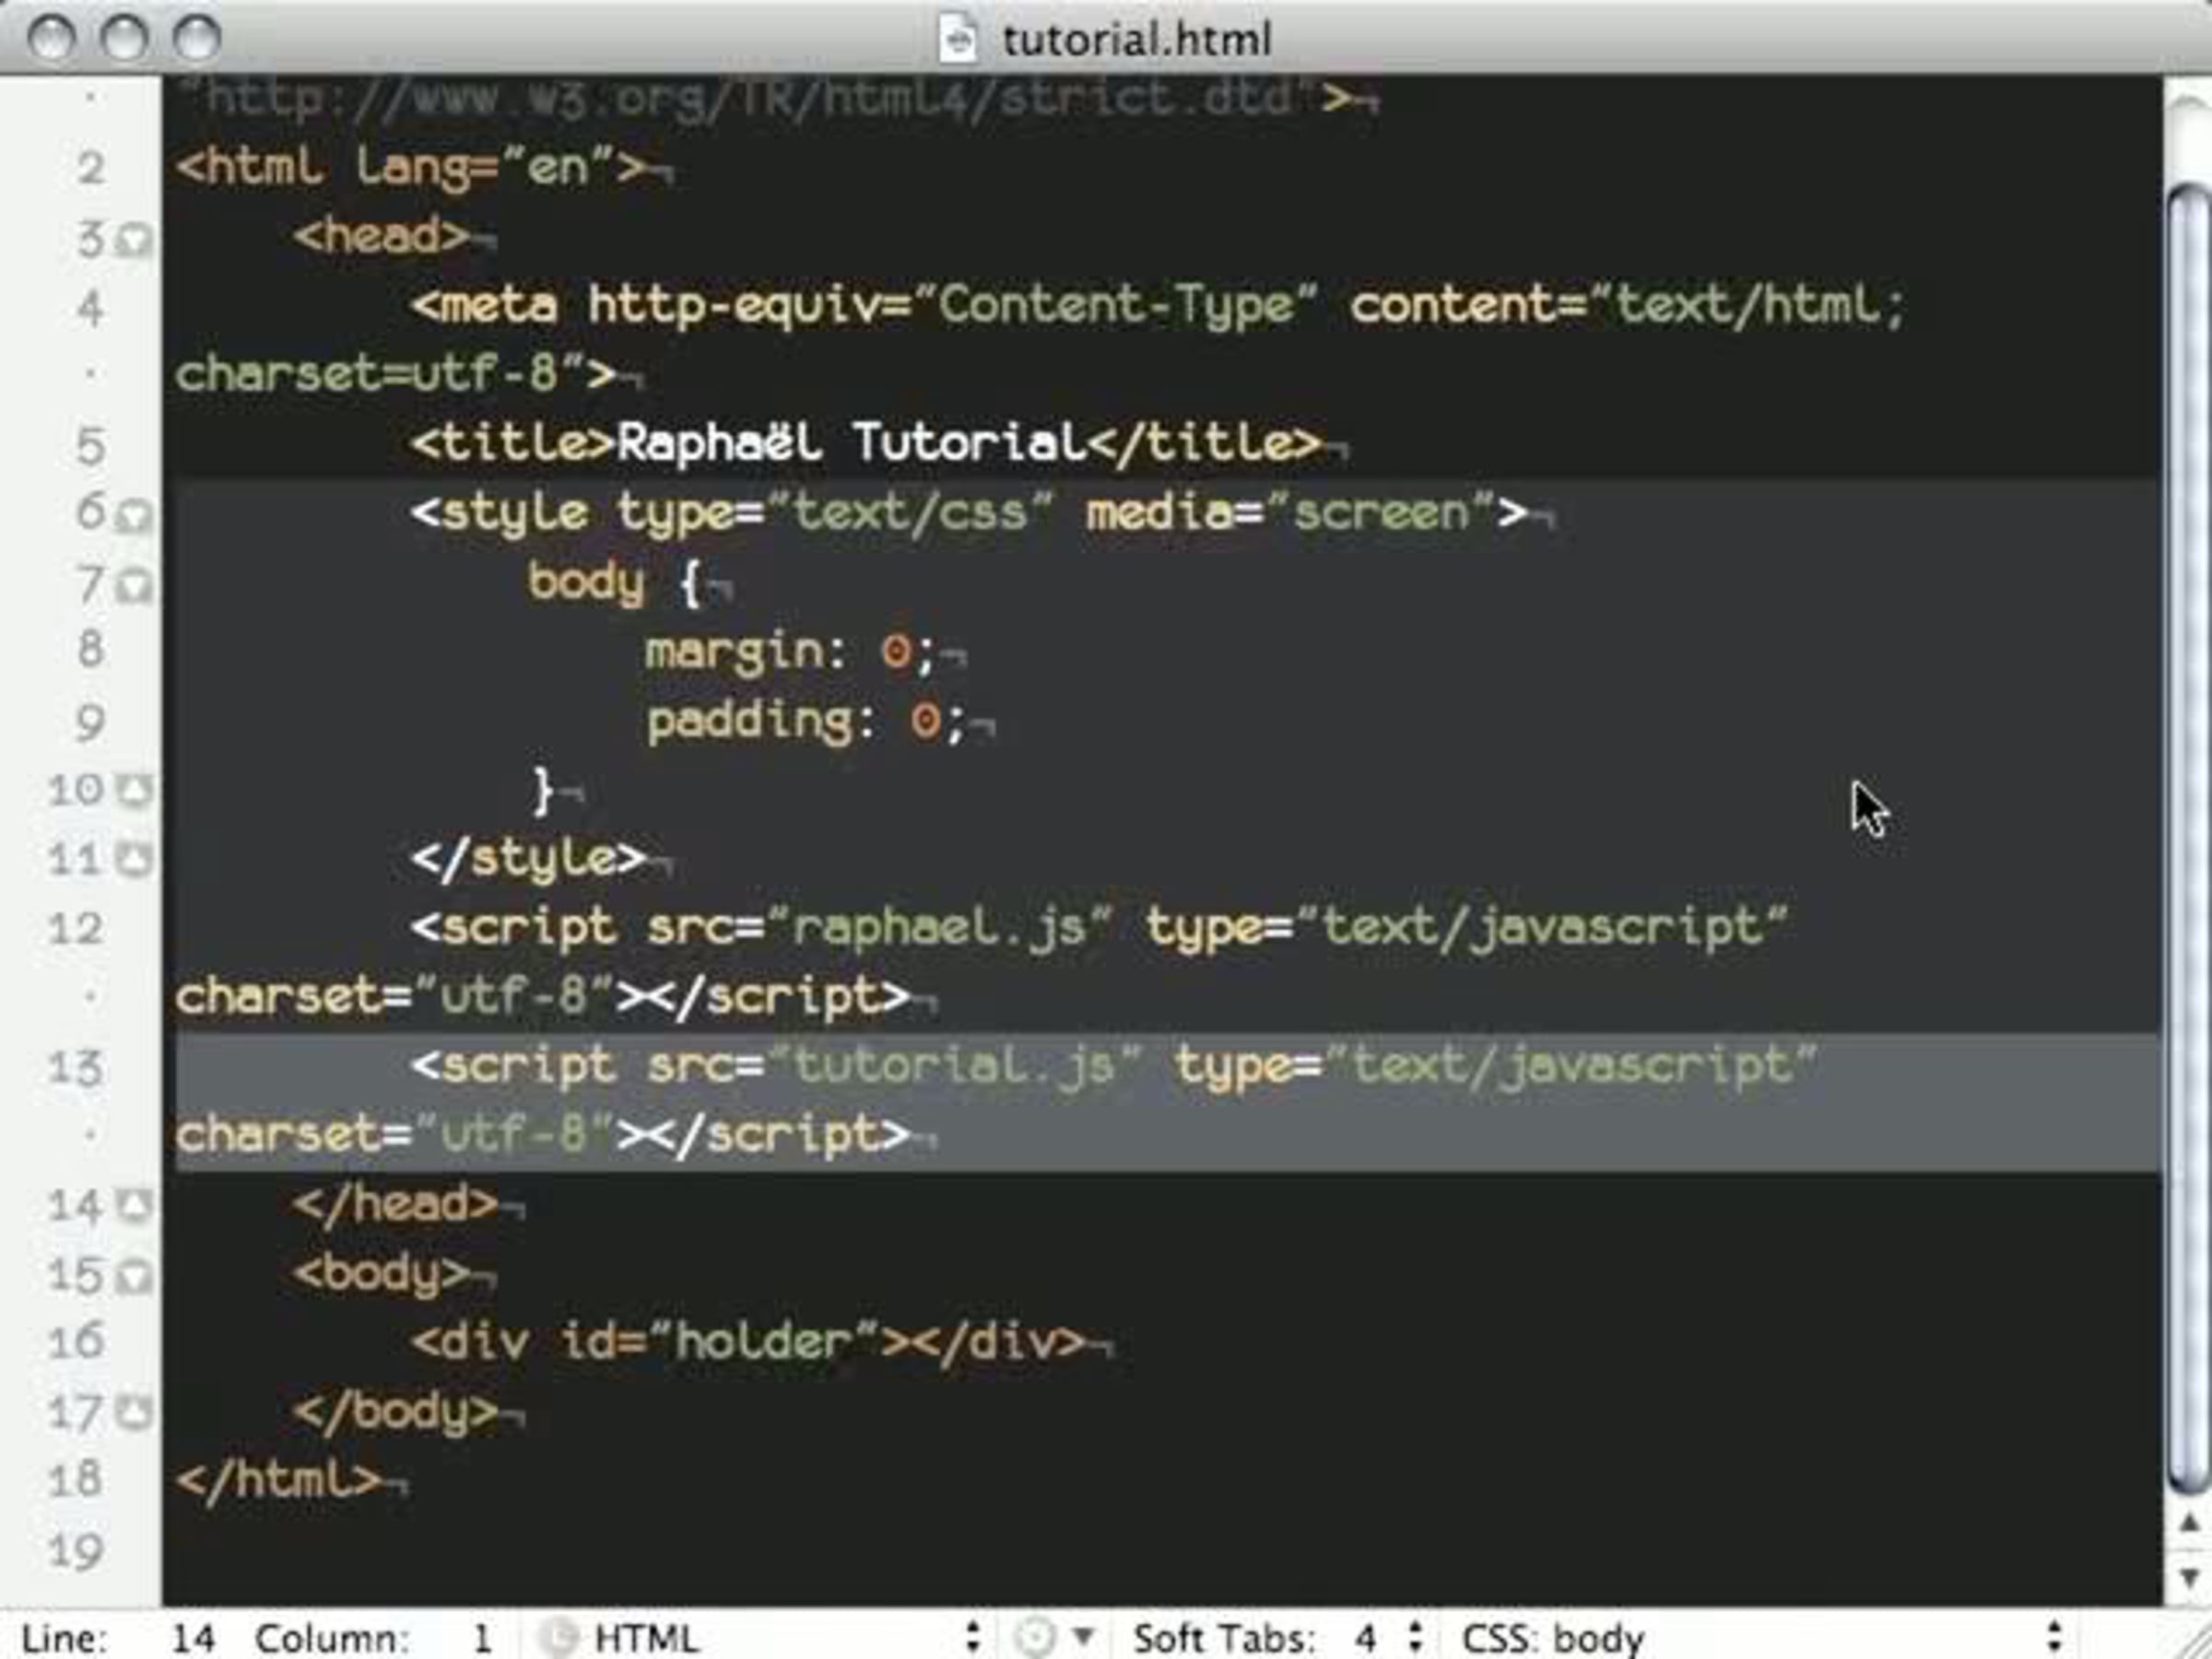Image resolution: width=2212 pixels, height=1659 pixels.
Task: Click line number 18 in the gutter
Action: (x=76, y=1480)
